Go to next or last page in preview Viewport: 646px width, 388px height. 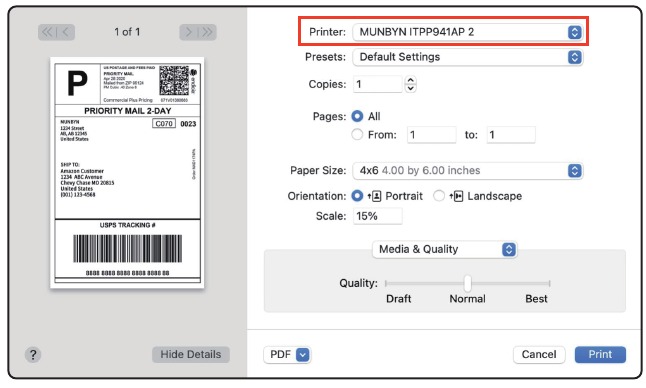tap(198, 32)
